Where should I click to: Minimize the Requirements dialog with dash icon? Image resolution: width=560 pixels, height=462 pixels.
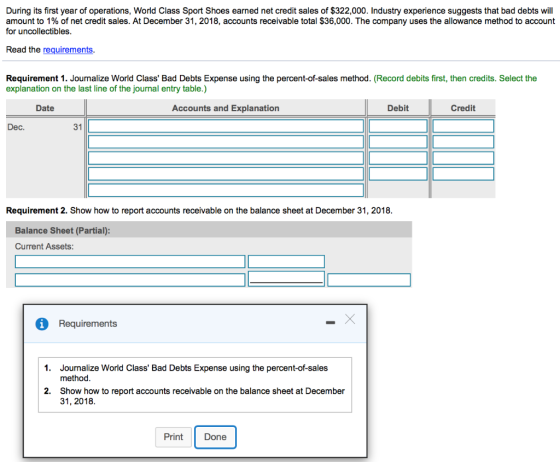[330, 323]
